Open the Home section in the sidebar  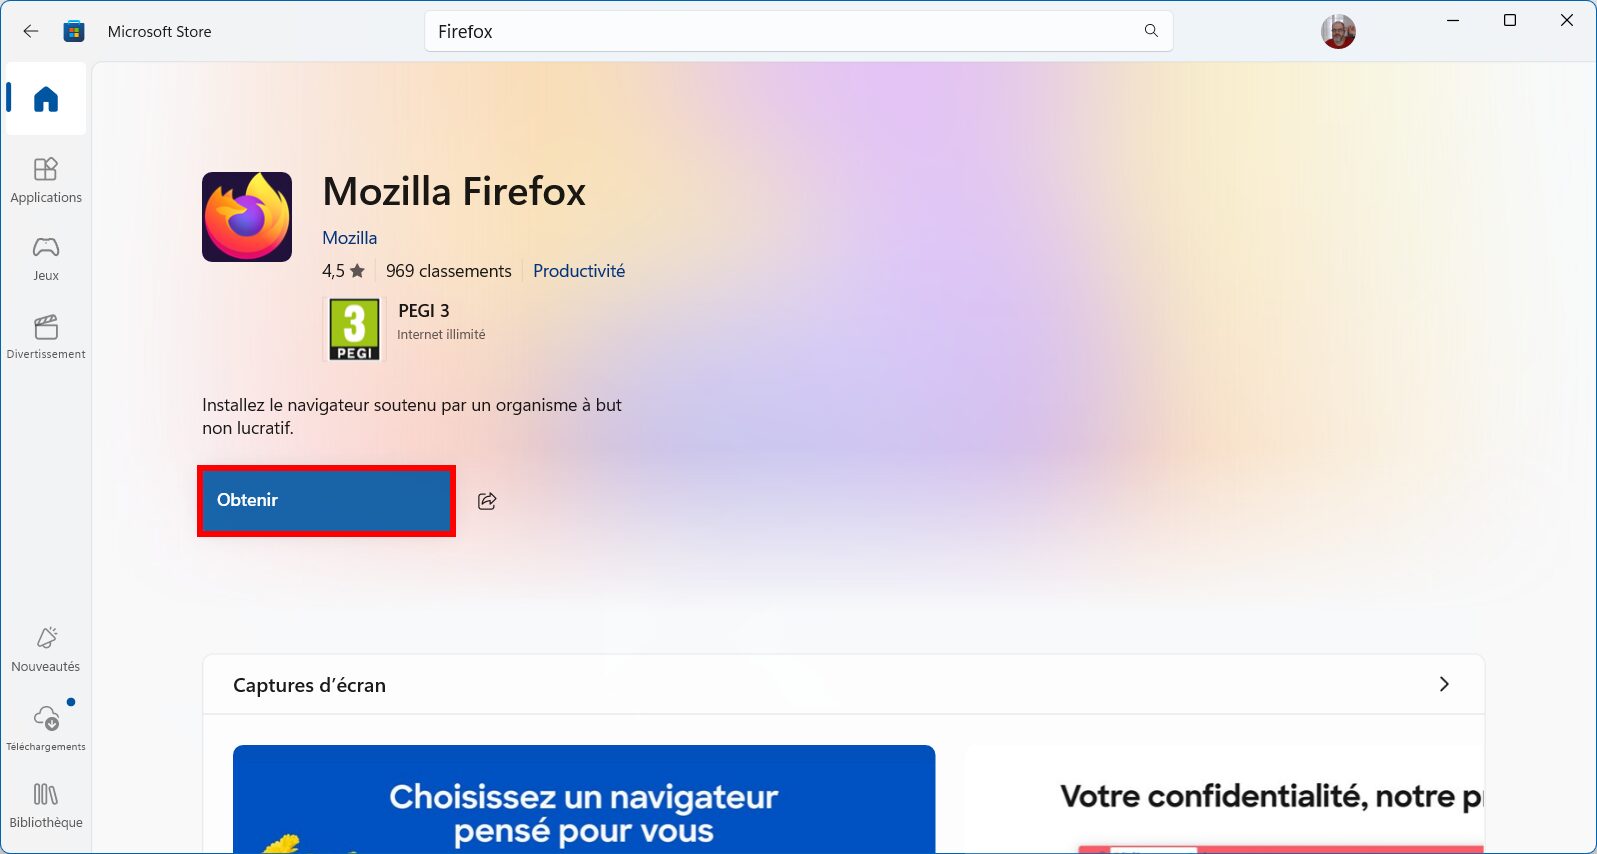pyautogui.click(x=46, y=99)
